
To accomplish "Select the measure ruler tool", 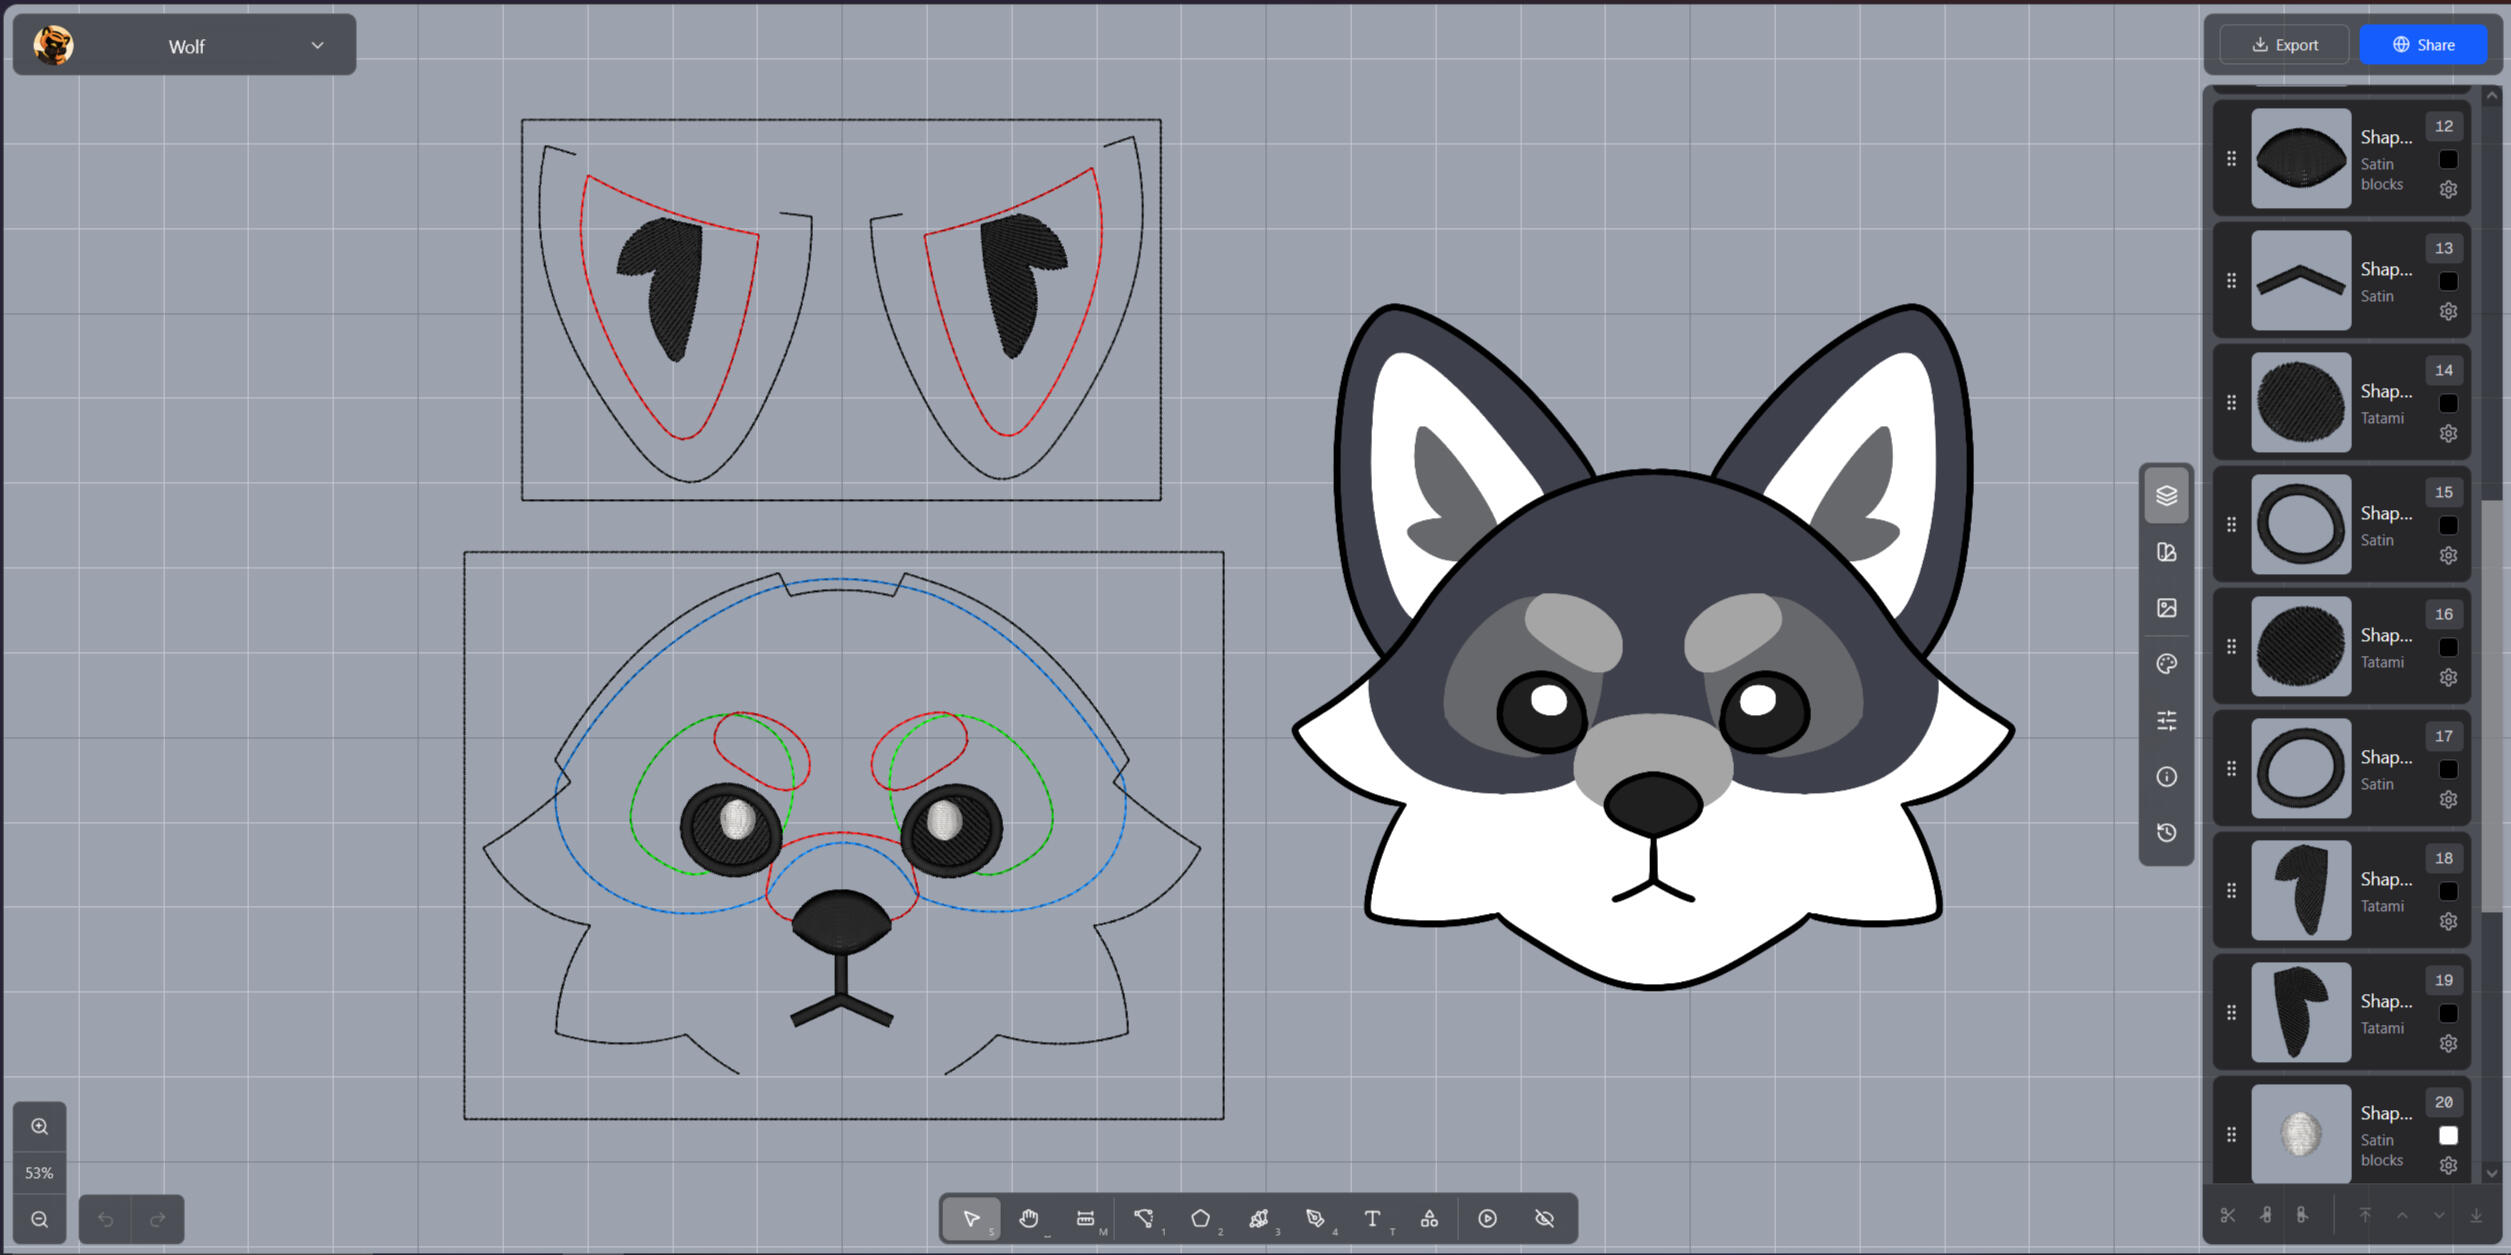I will [x=1086, y=1218].
